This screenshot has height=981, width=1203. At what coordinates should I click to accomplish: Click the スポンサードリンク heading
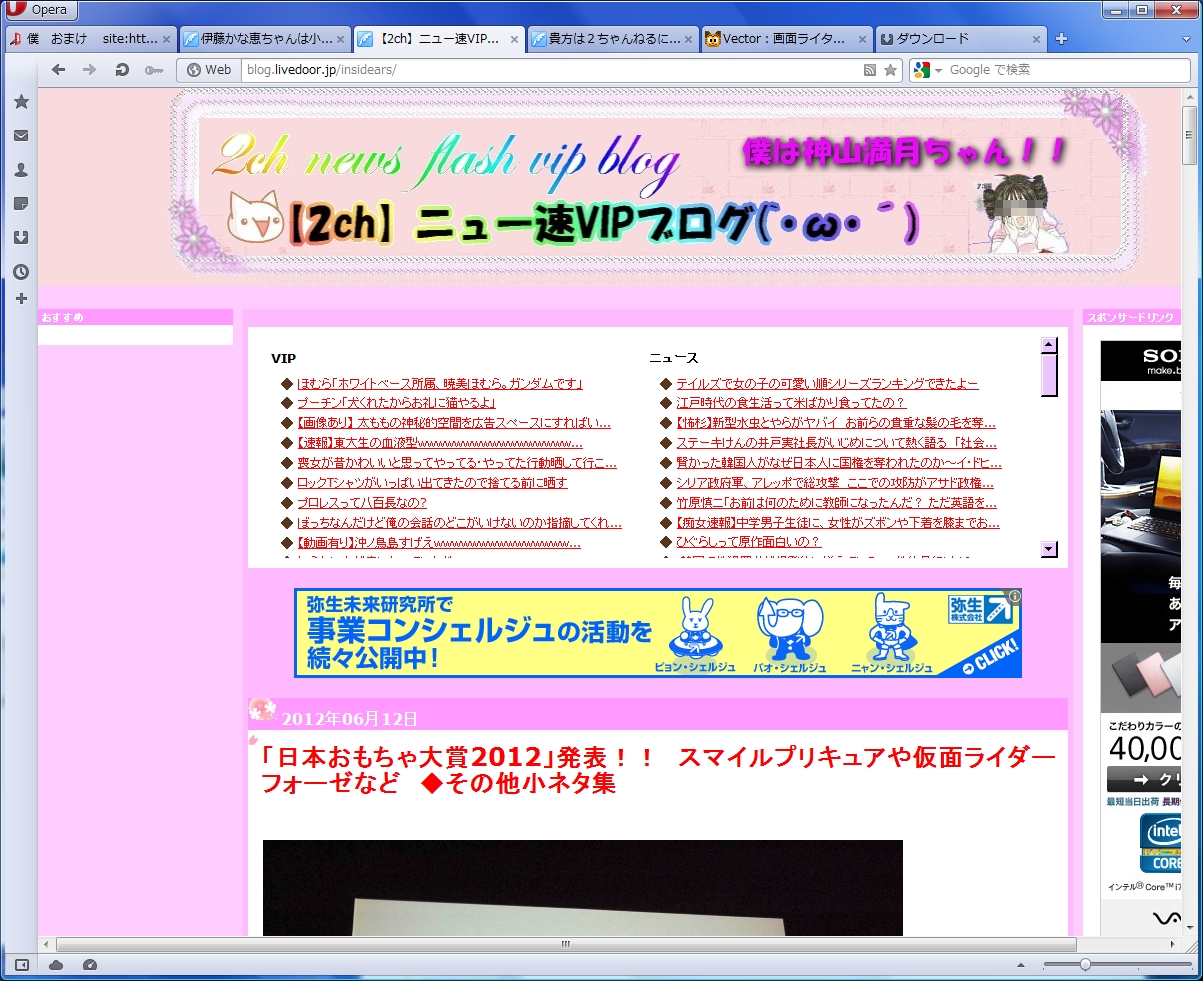tap(1130, 317)
